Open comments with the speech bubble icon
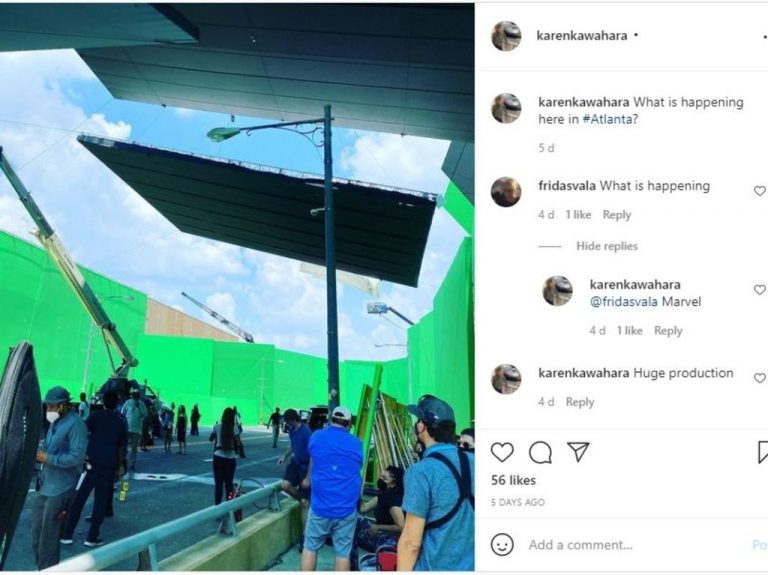 [x=540, y=452]
